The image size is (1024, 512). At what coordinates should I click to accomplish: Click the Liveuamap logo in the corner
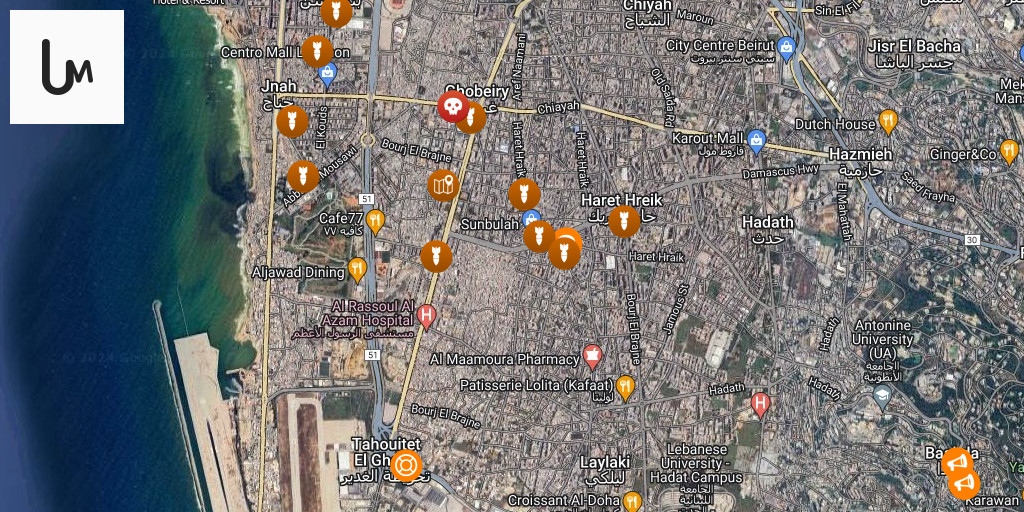pos(67,67)
